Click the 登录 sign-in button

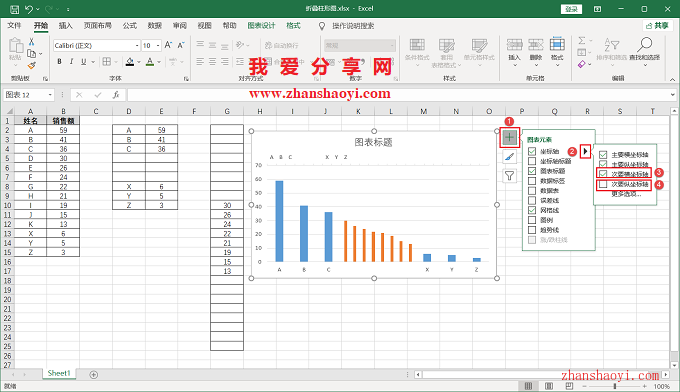point(571,9)
